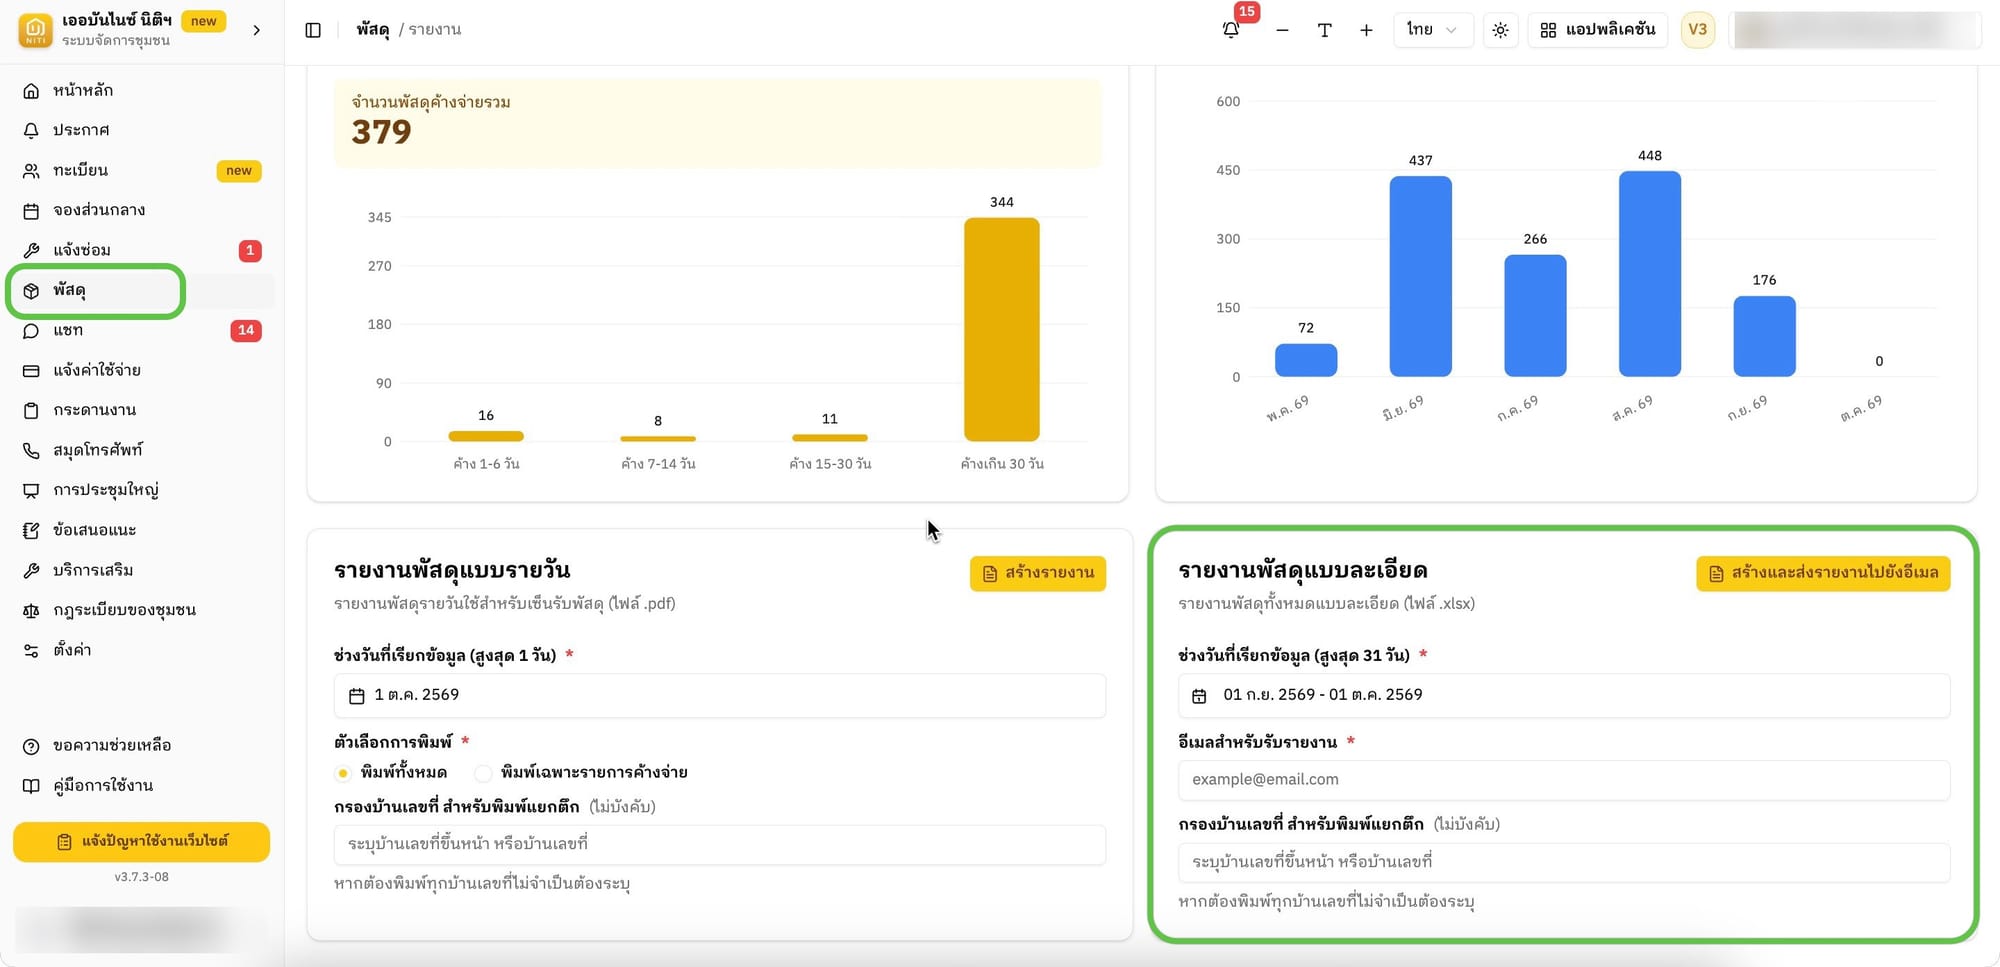Open the แอปพลิเคชัน apps grid
The height and width of the screenshot is (967, 2000).
1597,30
